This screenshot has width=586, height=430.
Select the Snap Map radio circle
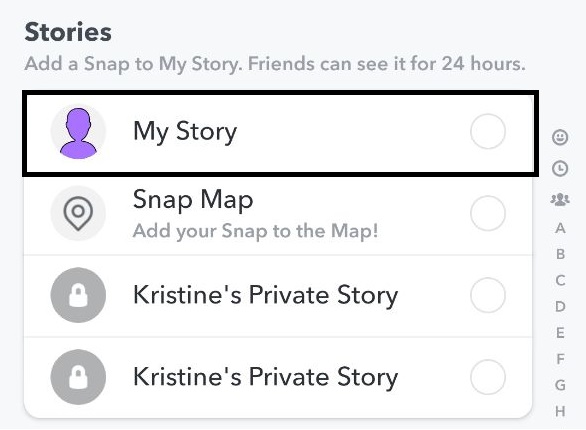(x=488, y=213)
